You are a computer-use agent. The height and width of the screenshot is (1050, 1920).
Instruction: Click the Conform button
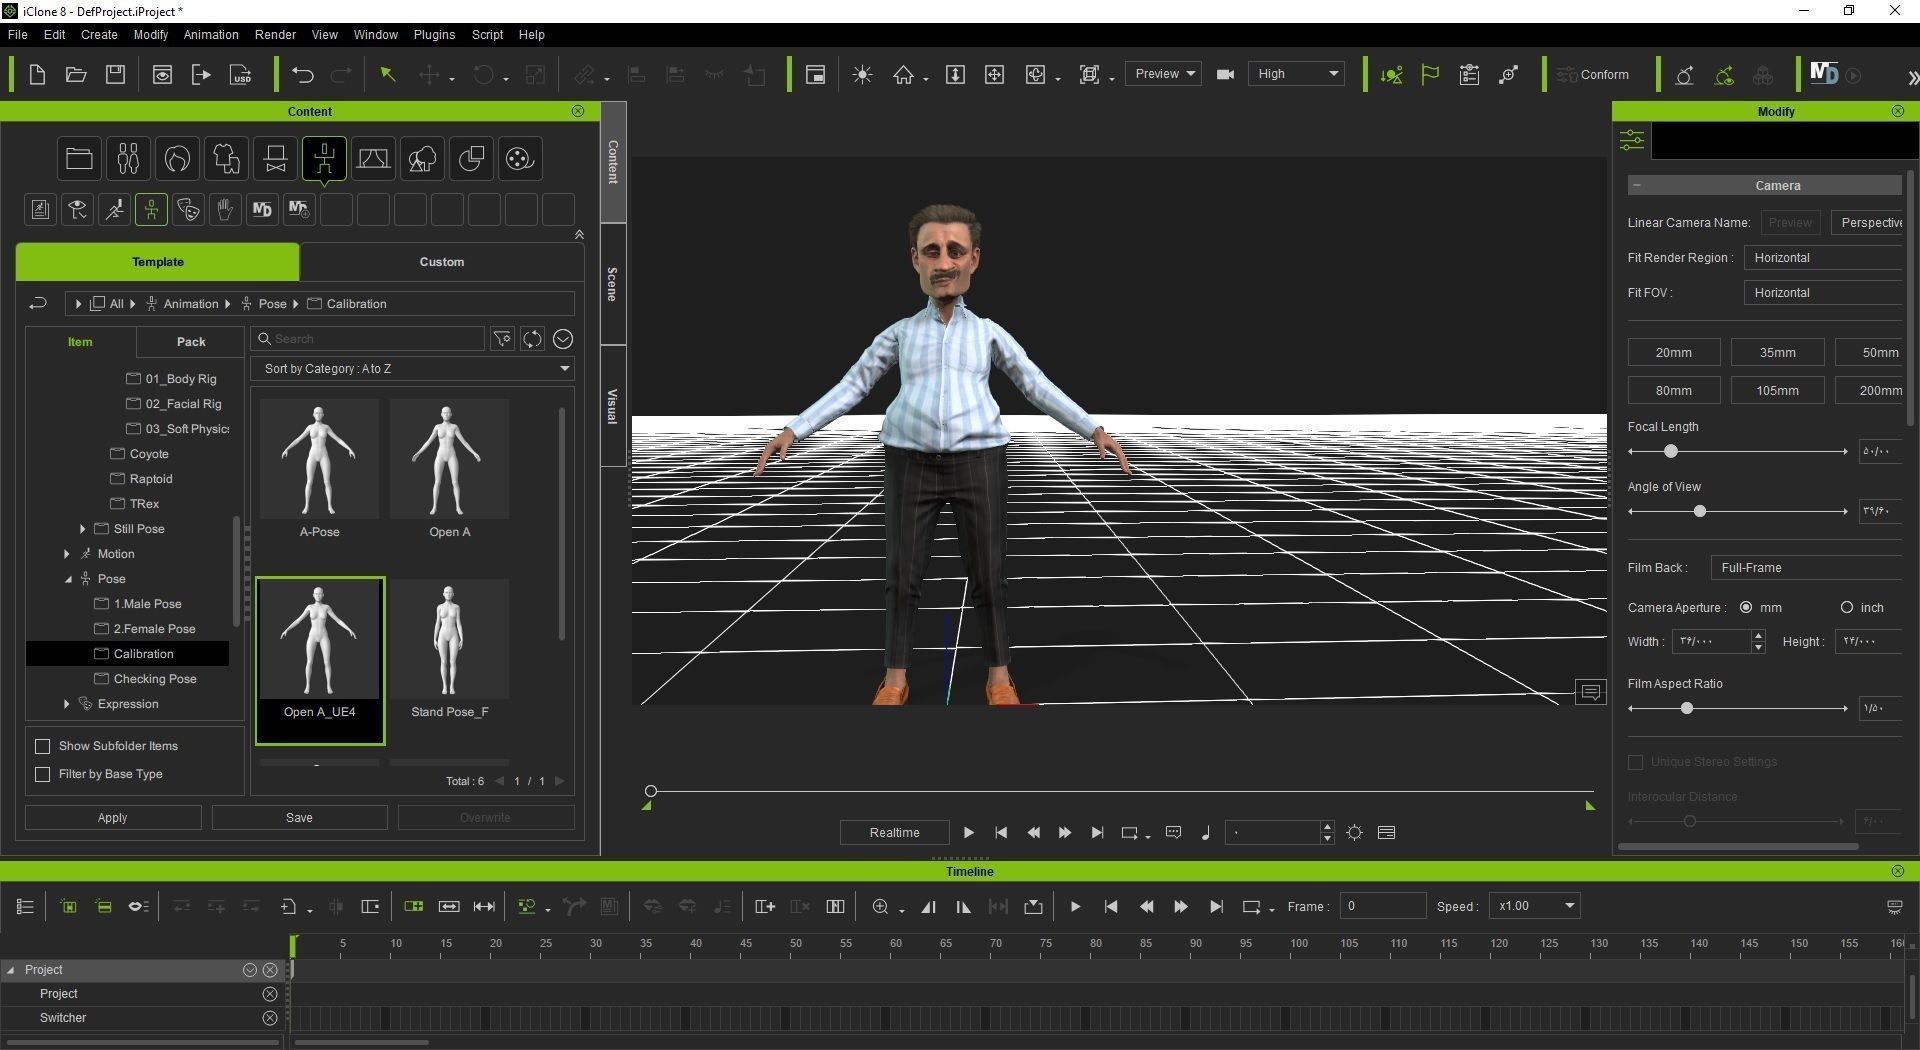1594,75
